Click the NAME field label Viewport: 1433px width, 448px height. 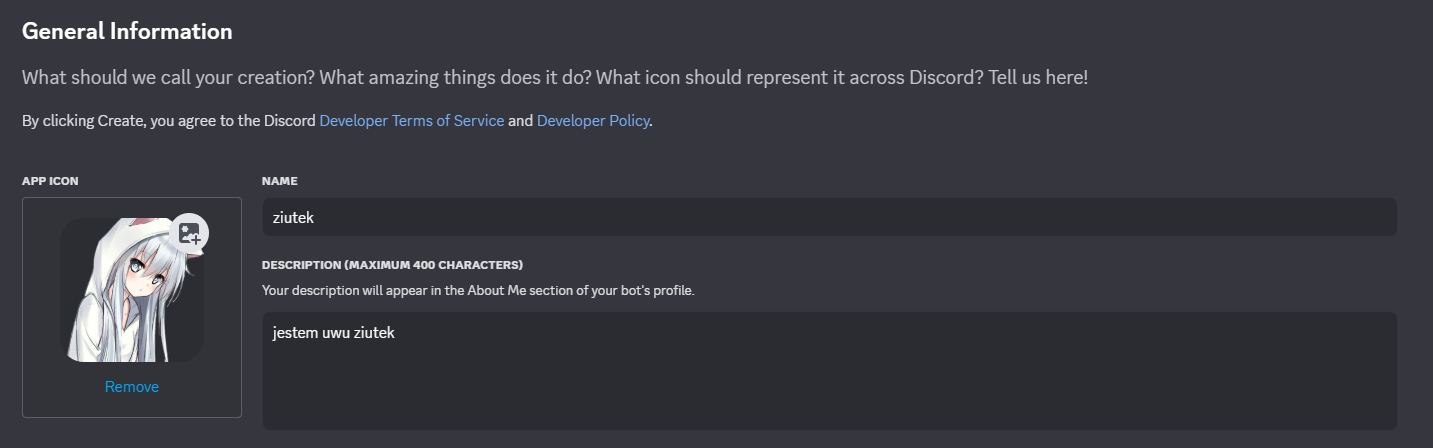pos(280,181)
